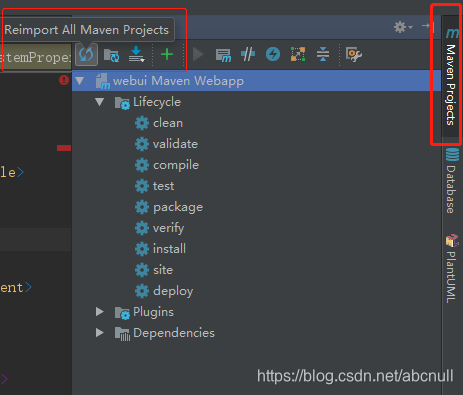Select the install lifecycle goal

160,249
